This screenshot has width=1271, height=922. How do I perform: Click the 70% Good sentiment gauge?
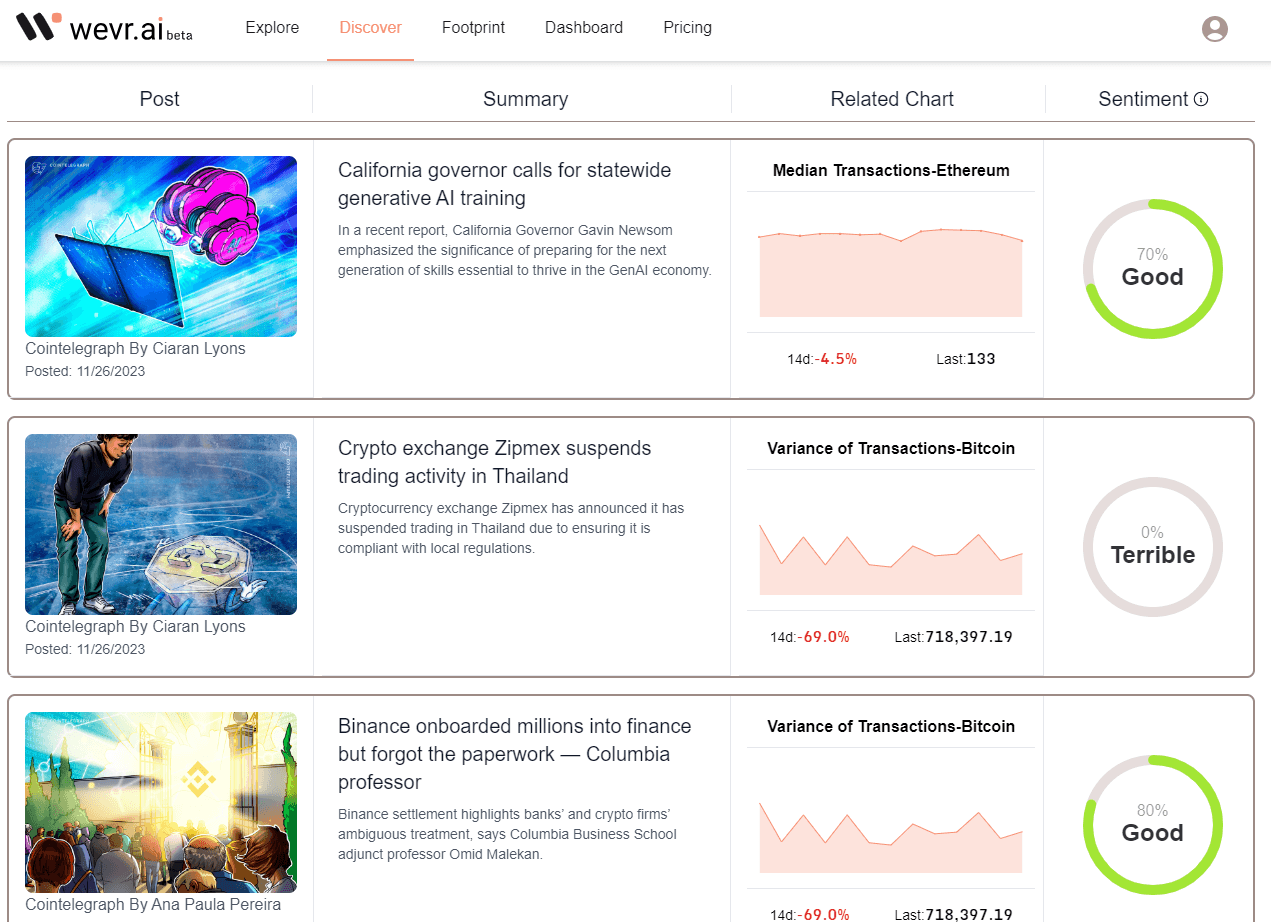[x=1152, y=269]
